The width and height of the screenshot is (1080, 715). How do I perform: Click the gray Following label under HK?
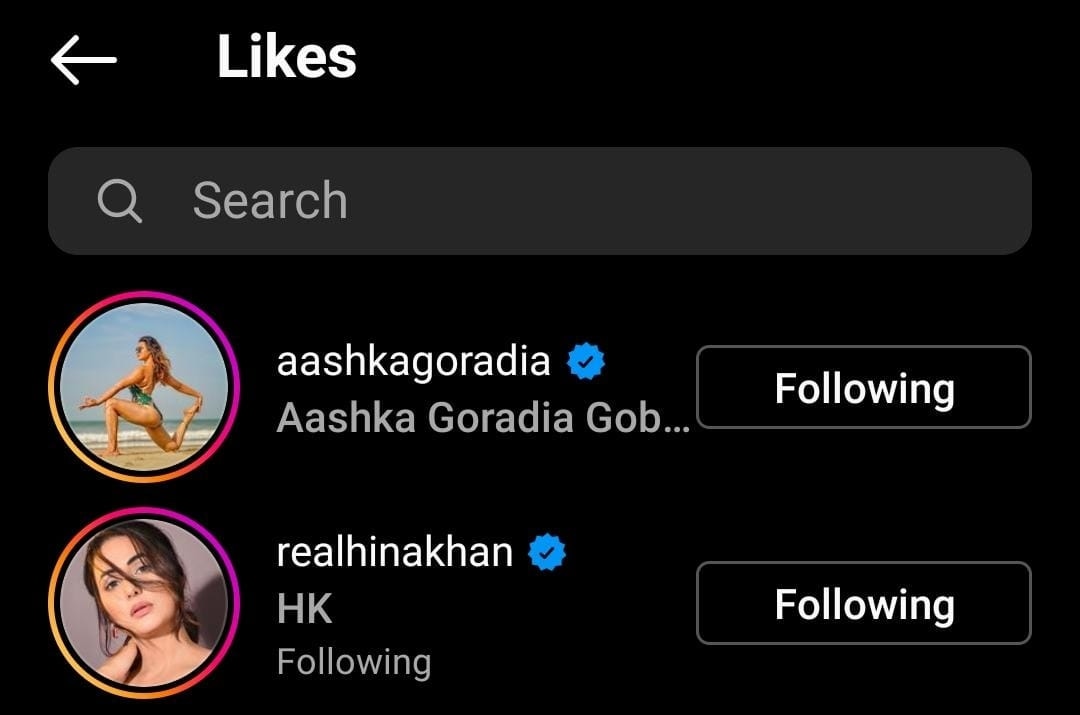click(x=354, y=662)
